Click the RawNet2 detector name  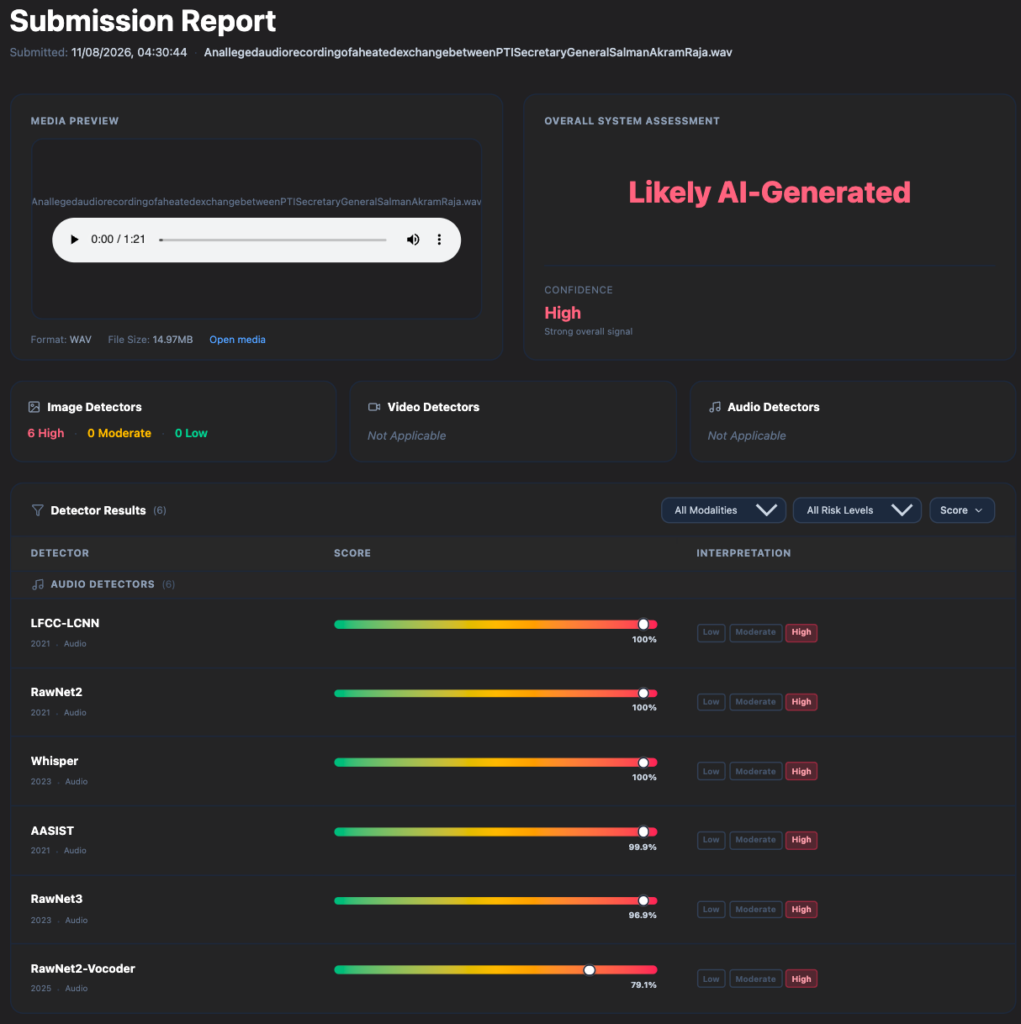(x=56, y=692)
